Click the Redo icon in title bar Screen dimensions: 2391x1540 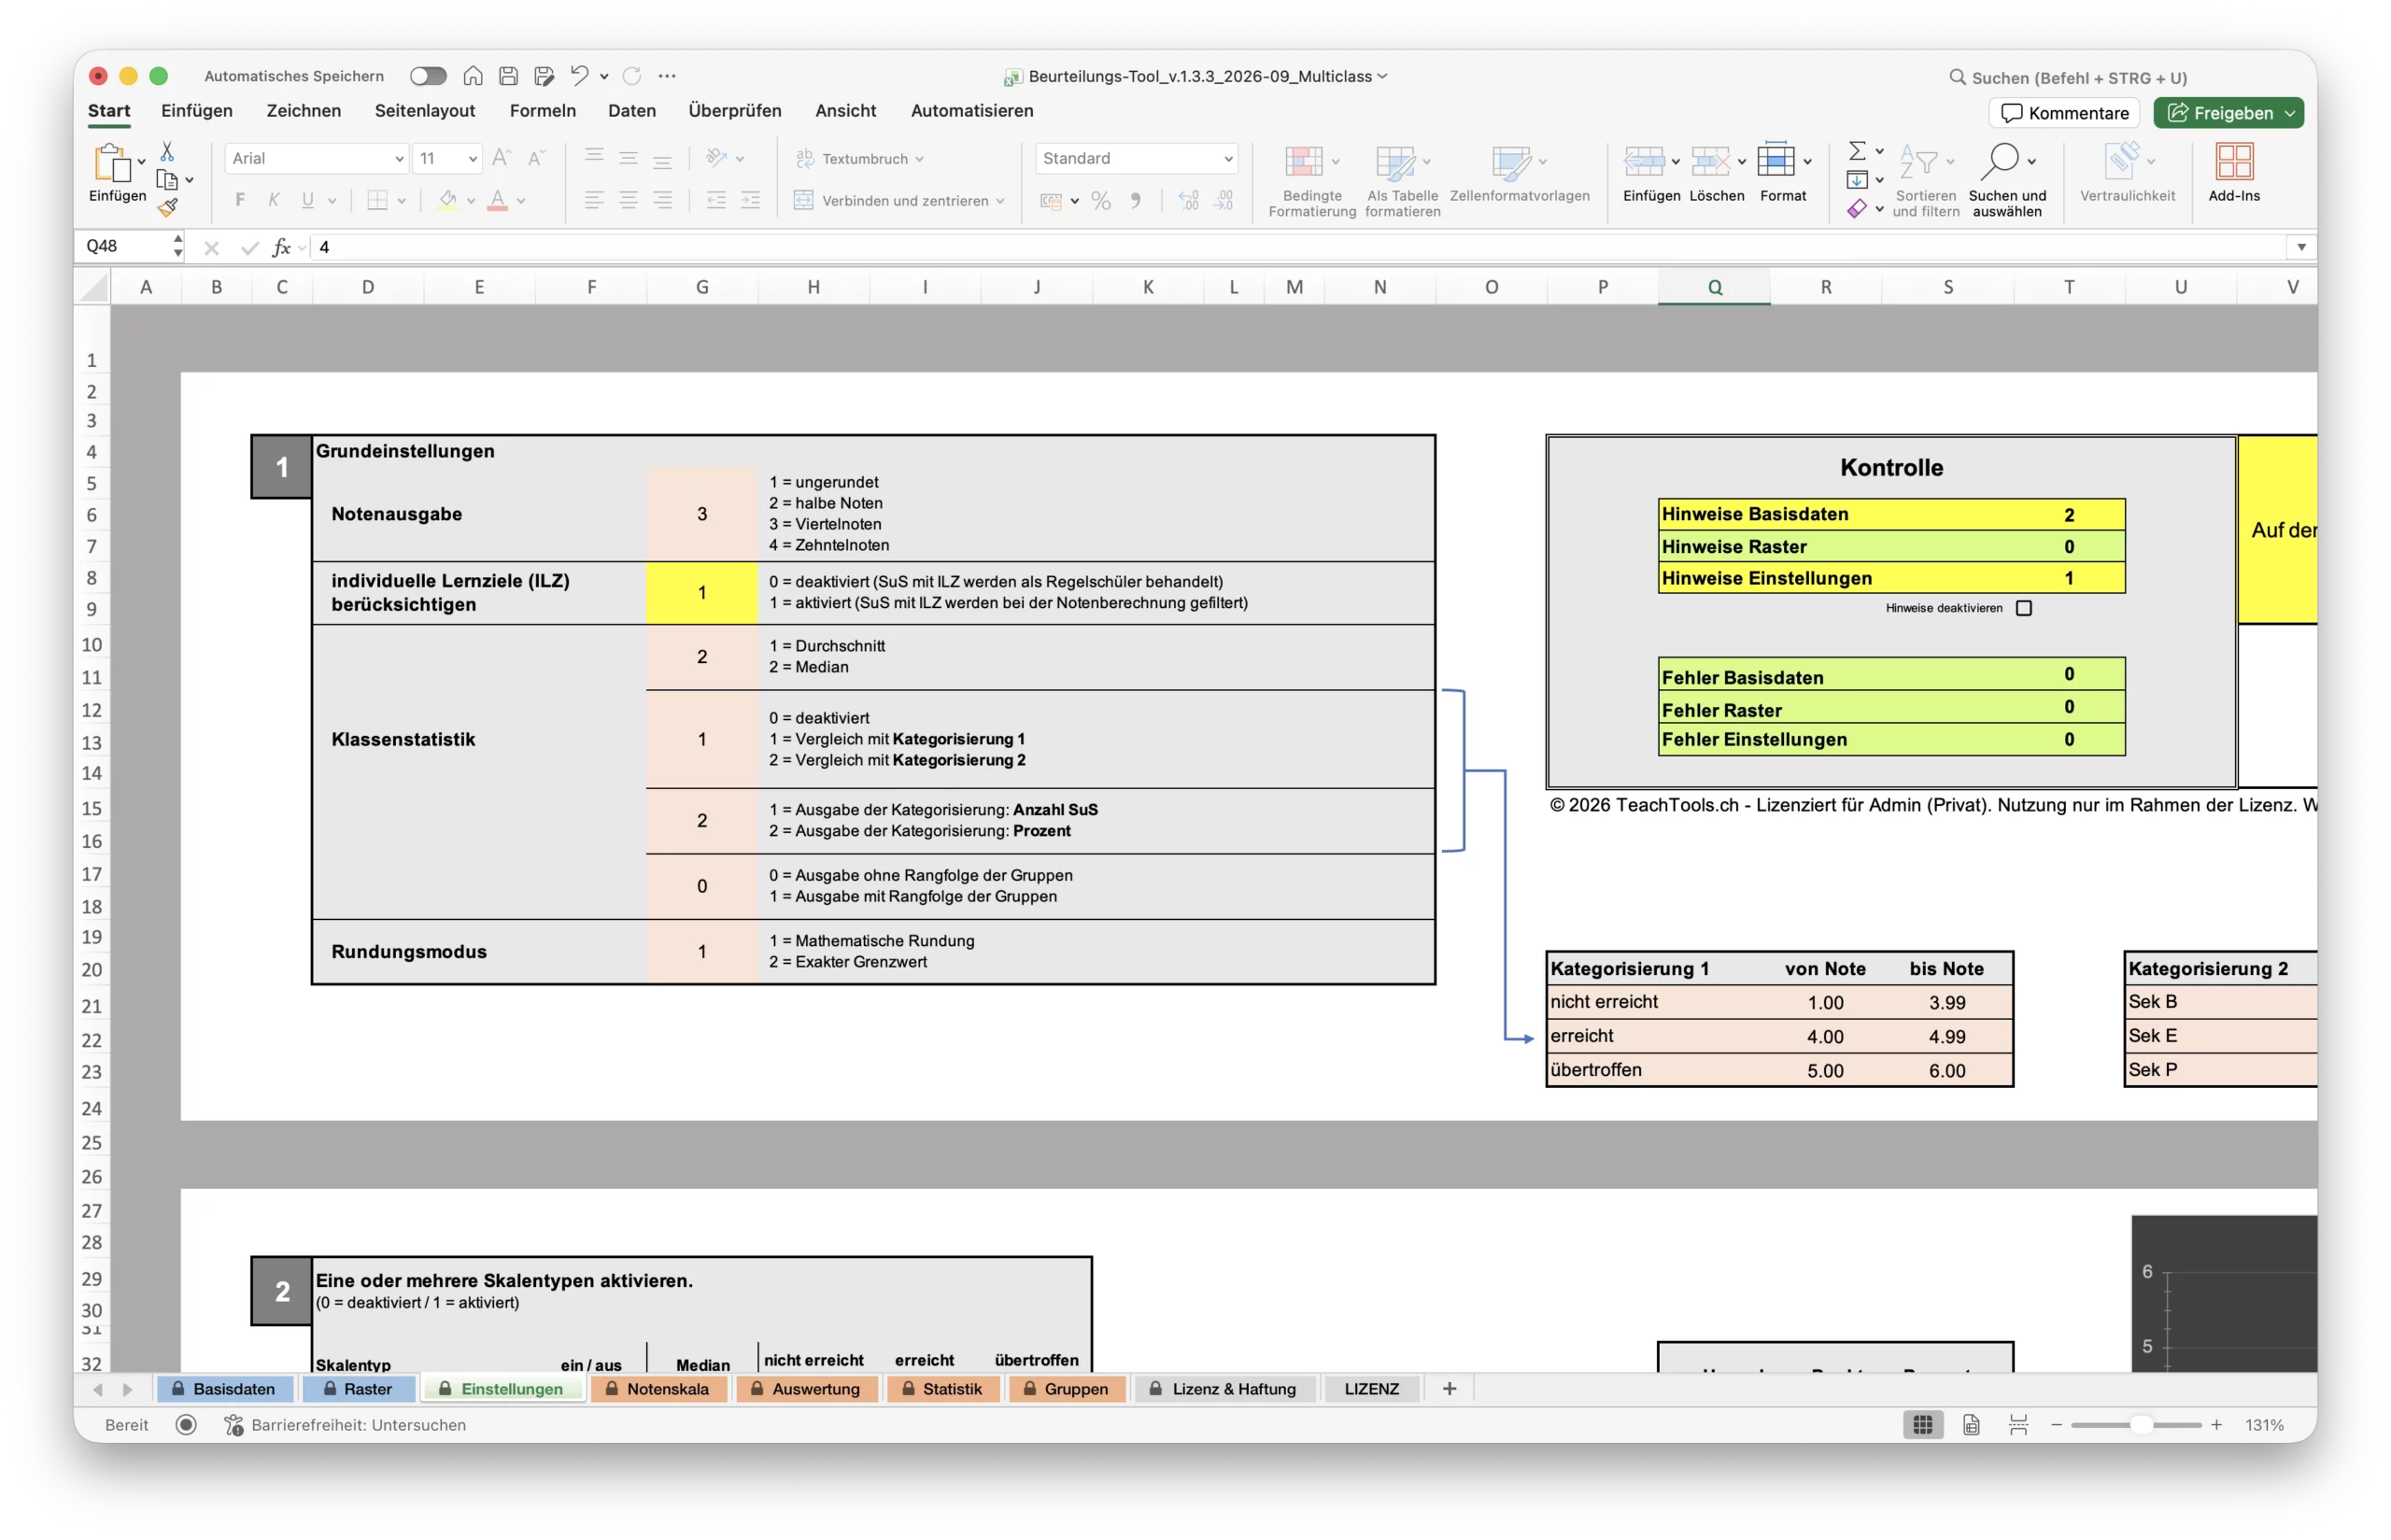[632, 76]
